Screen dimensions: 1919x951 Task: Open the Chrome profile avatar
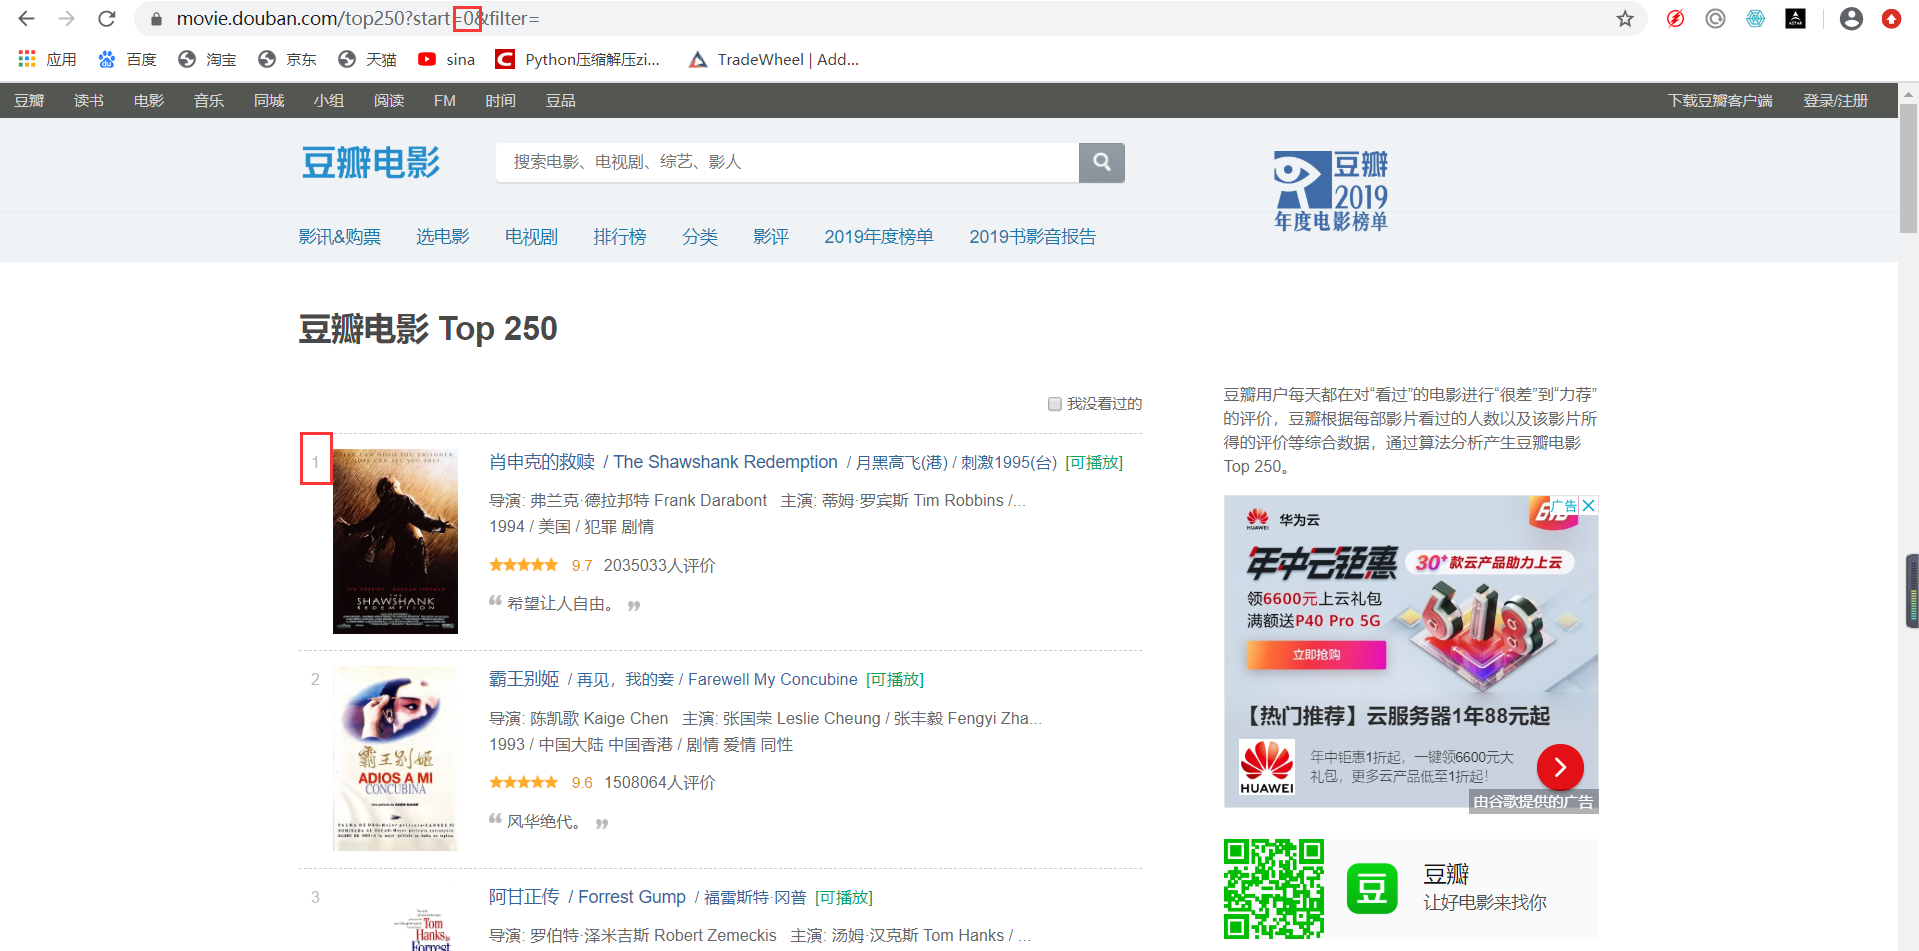coord(1851,19)
